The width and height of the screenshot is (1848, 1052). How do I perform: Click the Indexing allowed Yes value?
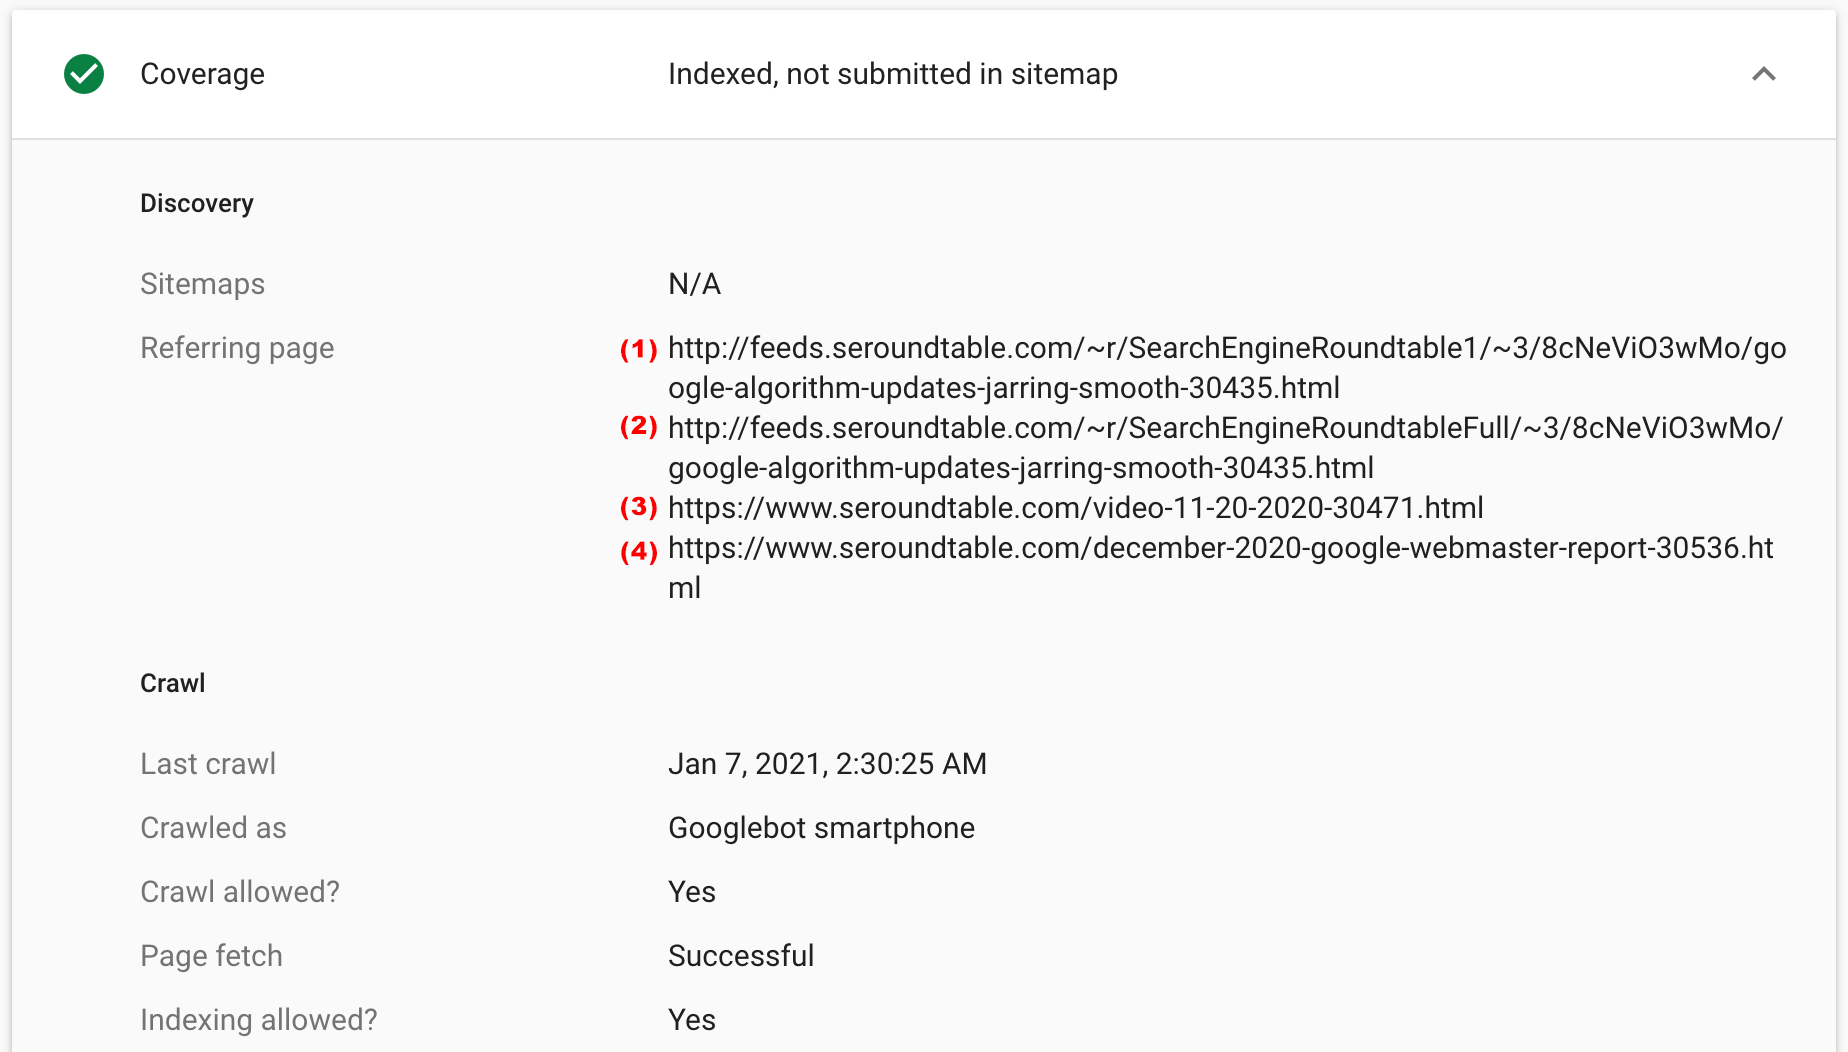pyautogui.click(x=691, y=1020)
